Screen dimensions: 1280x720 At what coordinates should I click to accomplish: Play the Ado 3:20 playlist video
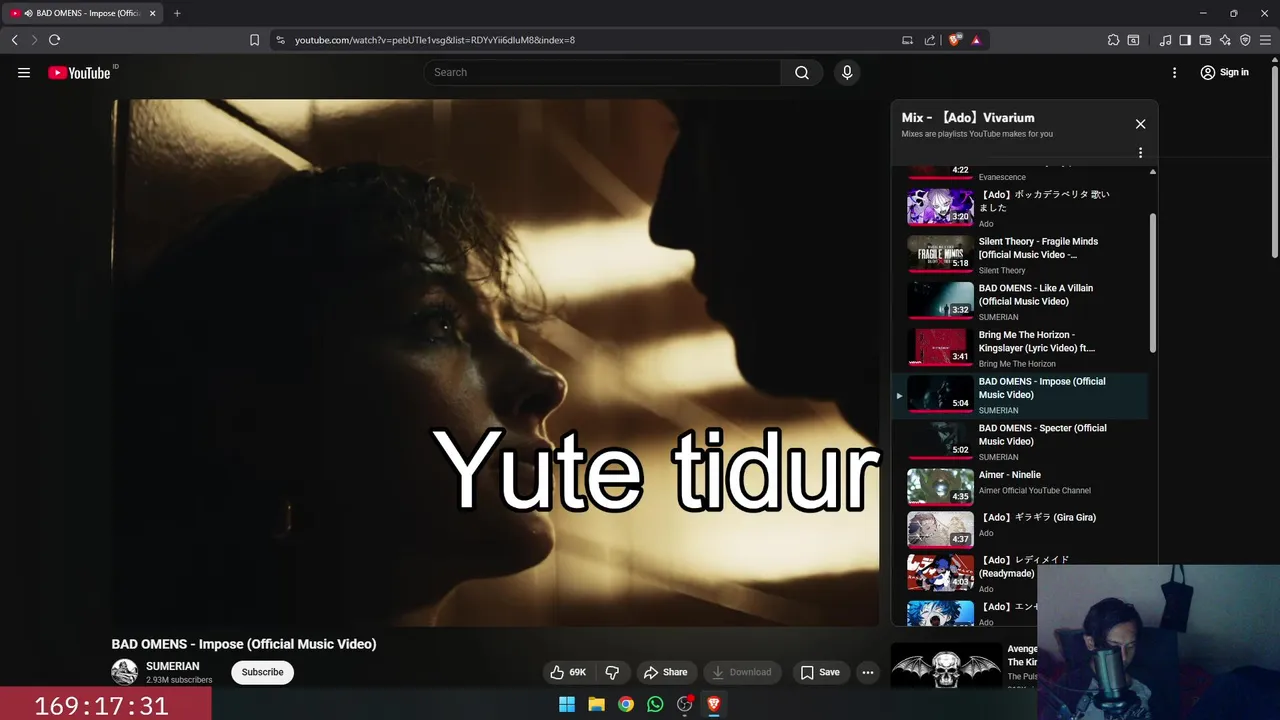point(1019,207)
